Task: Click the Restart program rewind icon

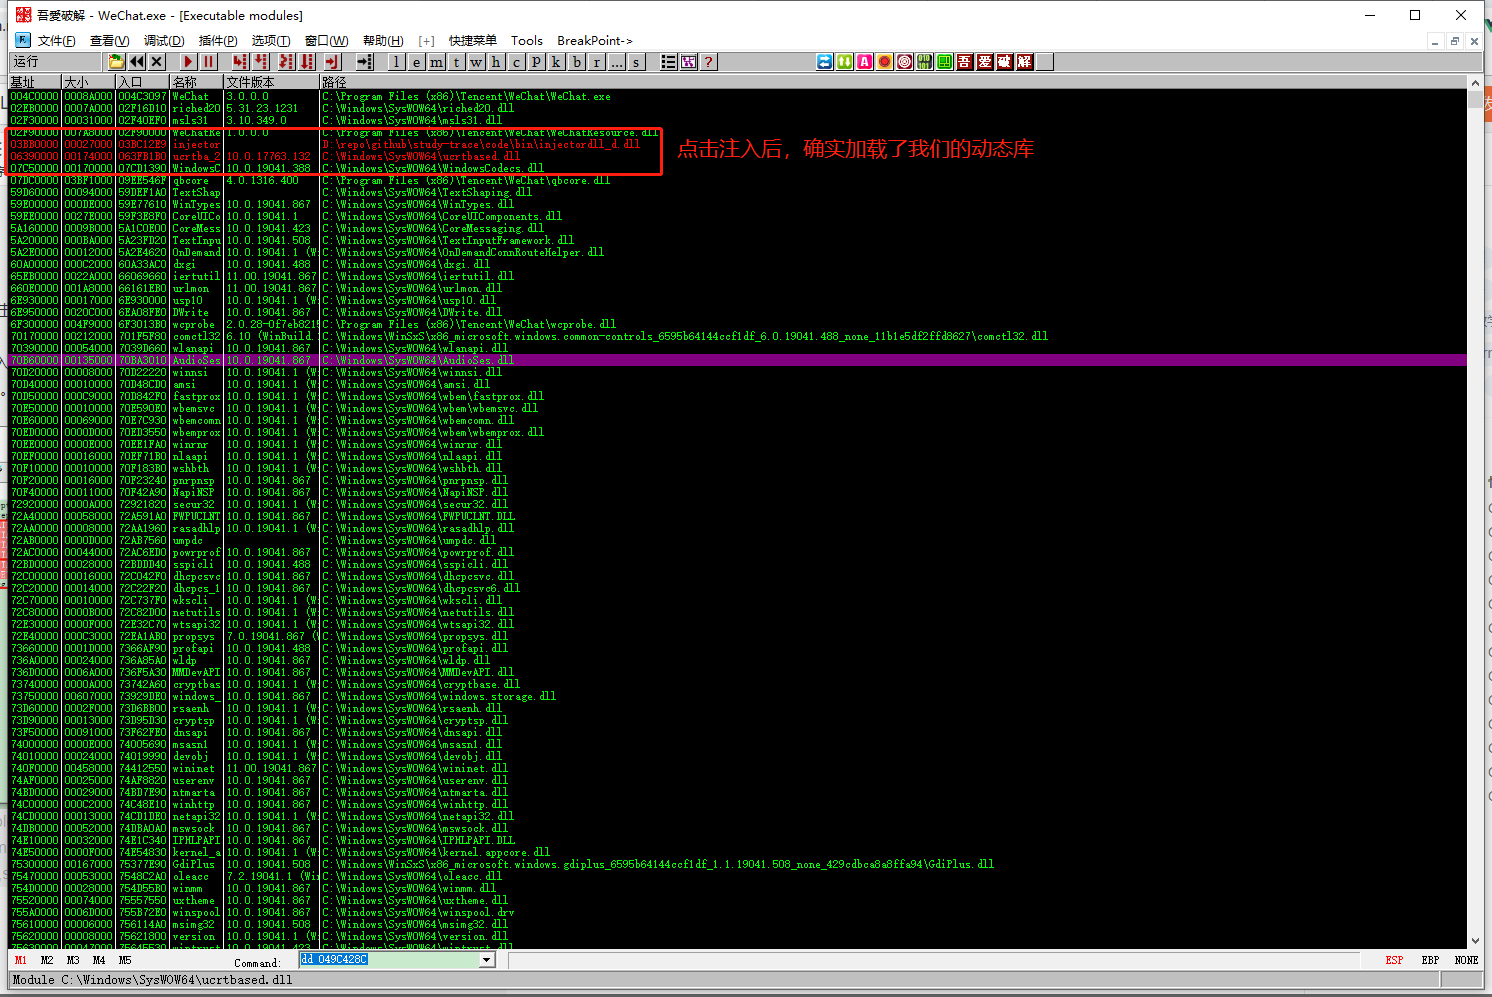Action: click(x=137, y=62)
